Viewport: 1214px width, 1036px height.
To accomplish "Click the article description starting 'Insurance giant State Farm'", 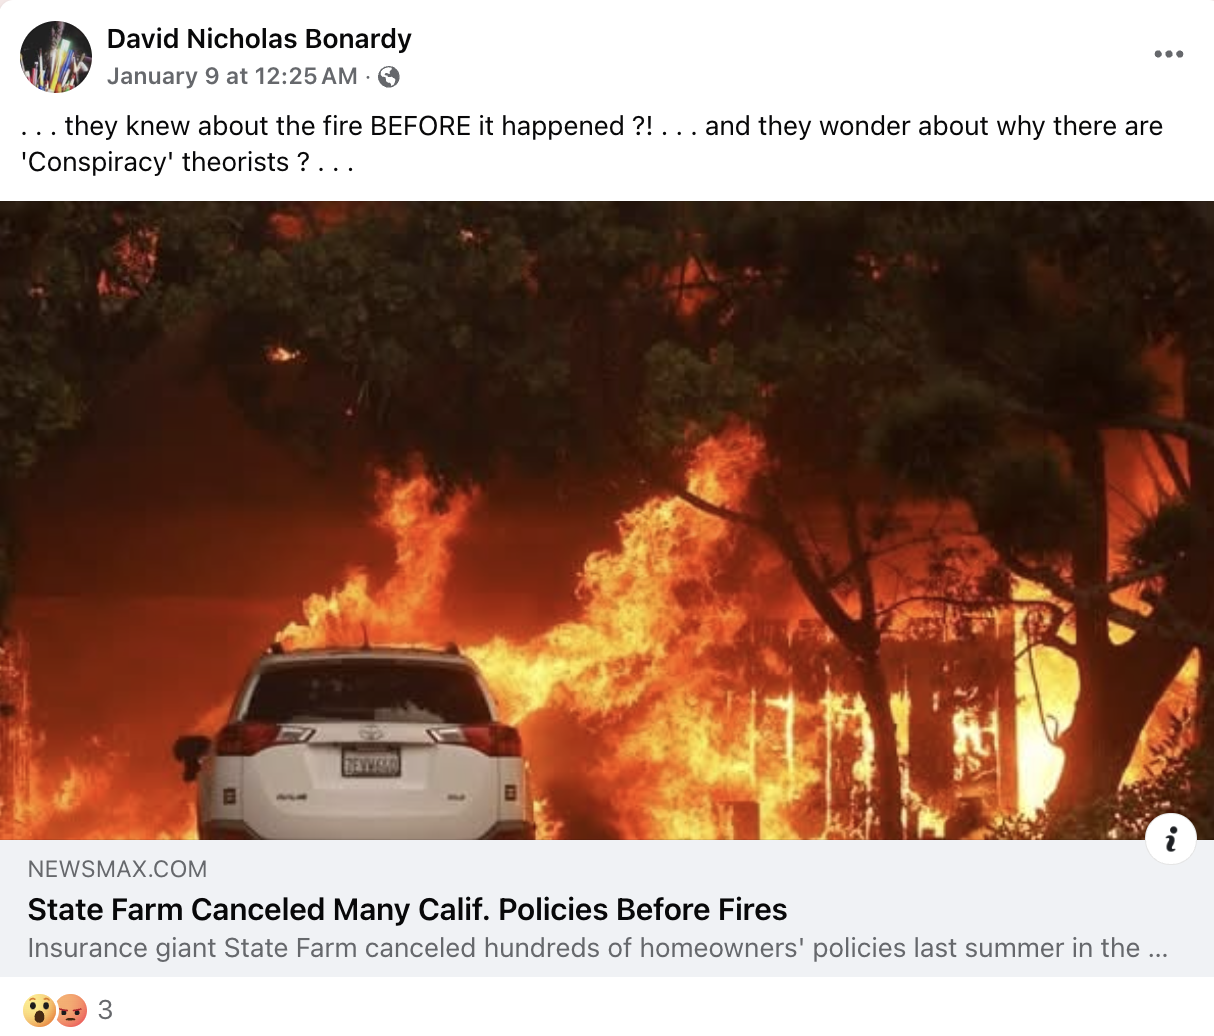I will (597, 948).
